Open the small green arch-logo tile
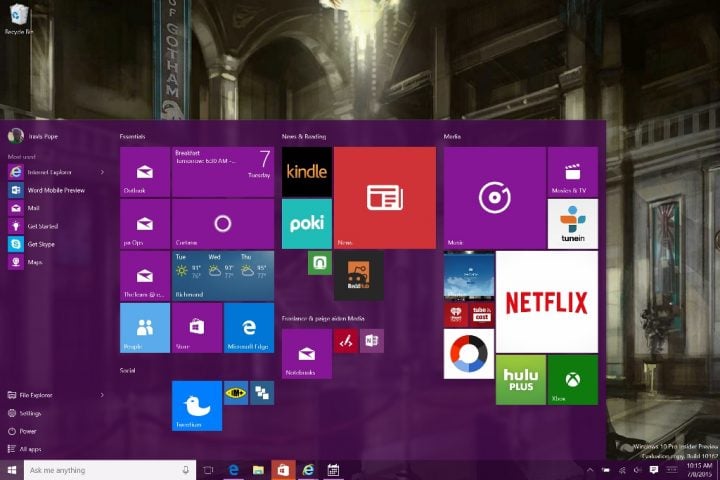This screenshot has height=480, width=720. pos(320,263)
